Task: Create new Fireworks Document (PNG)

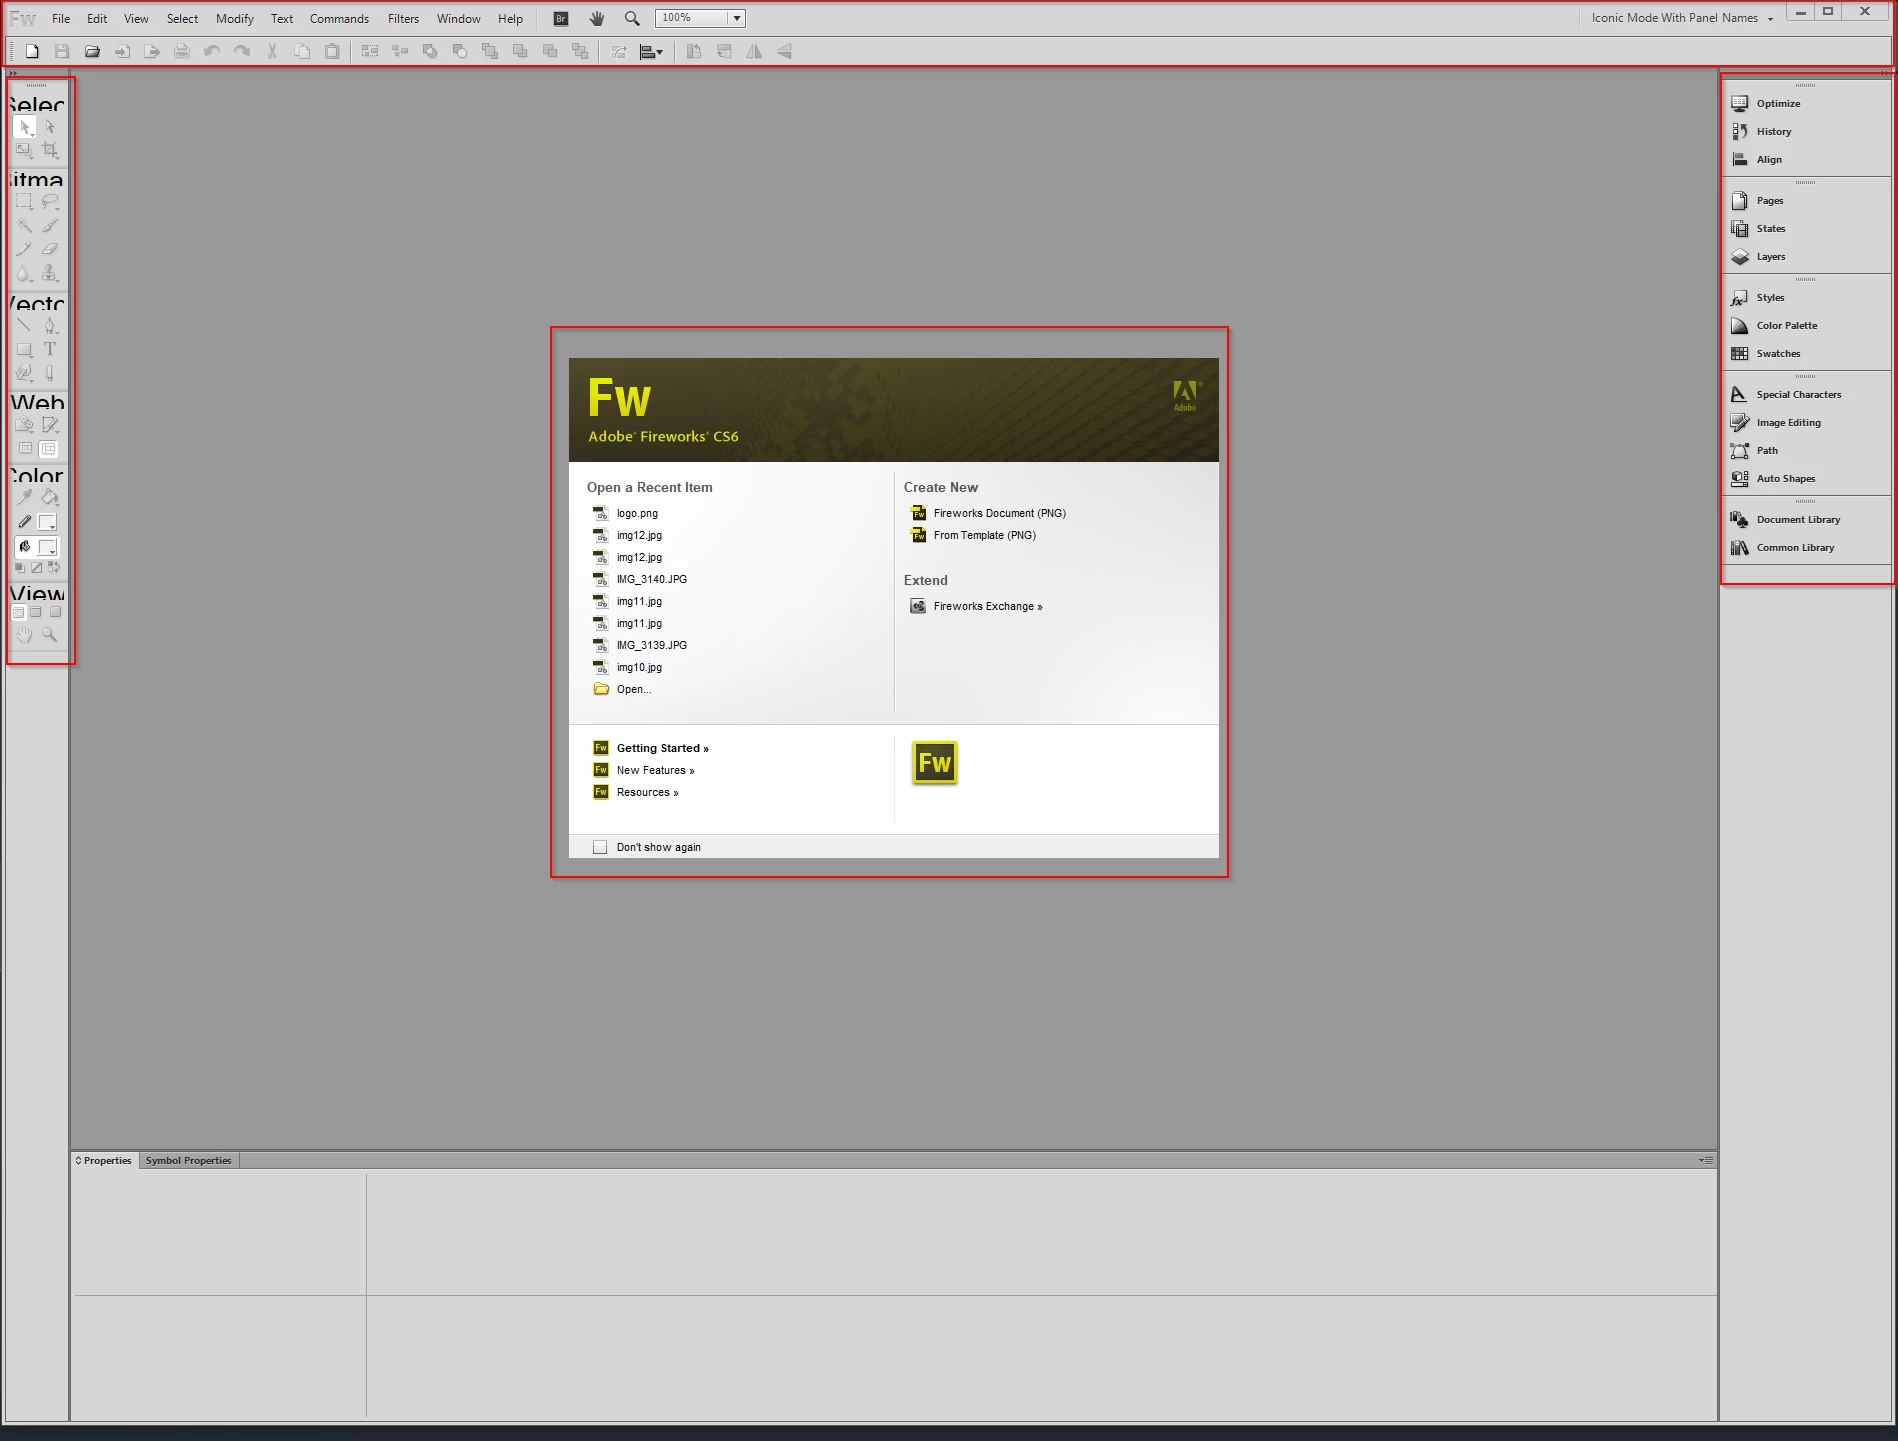Action: (x=988, y=513)
